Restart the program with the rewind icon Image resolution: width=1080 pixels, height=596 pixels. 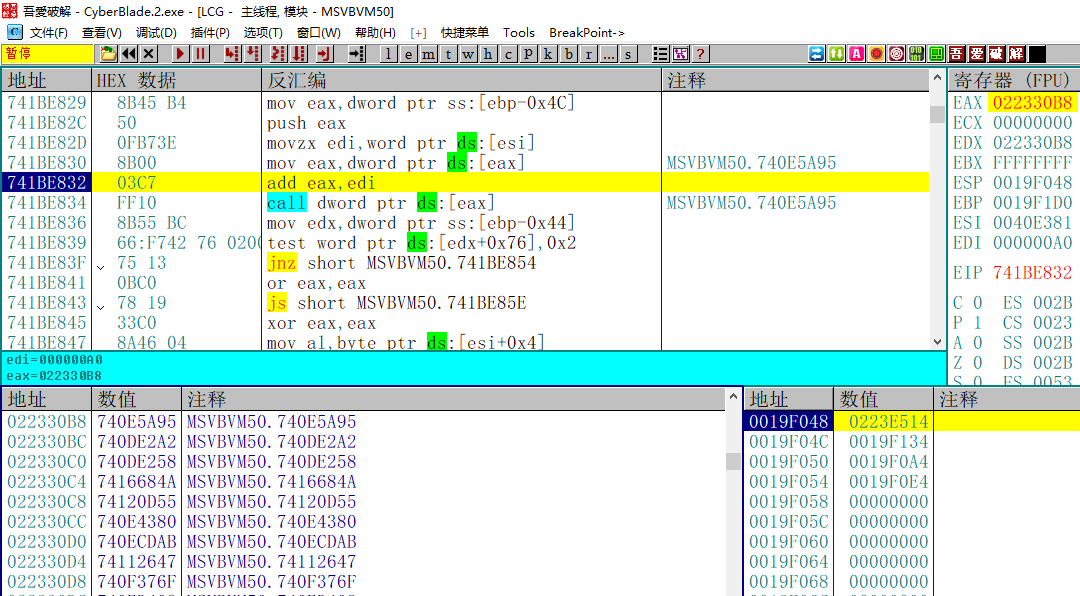click(x=129, y=54)
